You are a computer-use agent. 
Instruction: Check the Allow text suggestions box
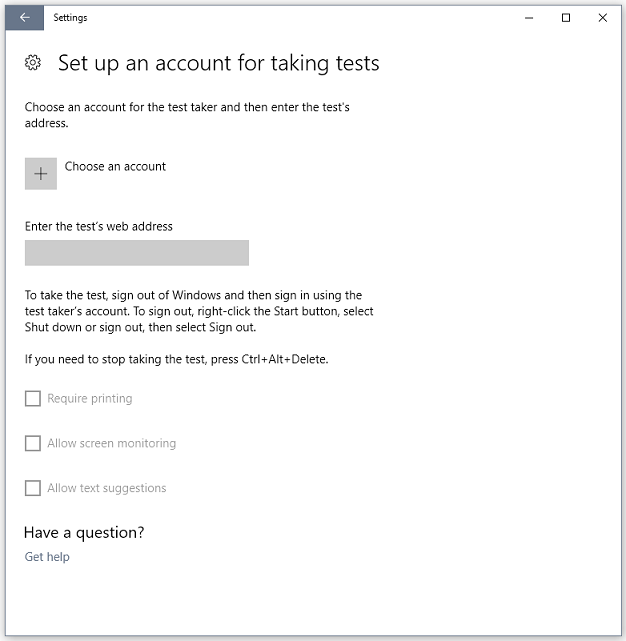33,488
